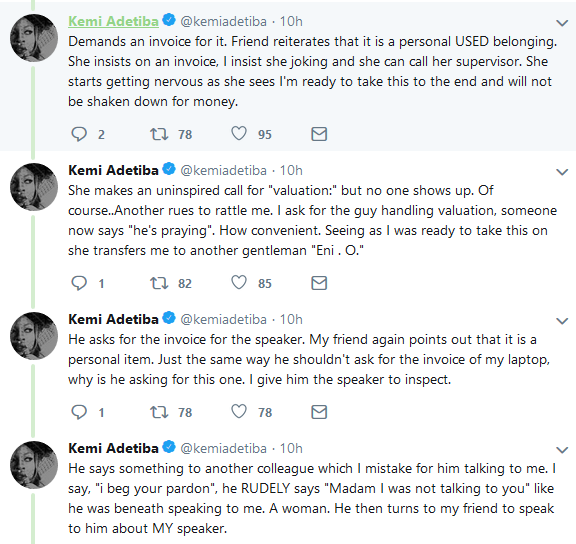Open @kemiadetiba handle on the speaker invoice tweet

223,320
